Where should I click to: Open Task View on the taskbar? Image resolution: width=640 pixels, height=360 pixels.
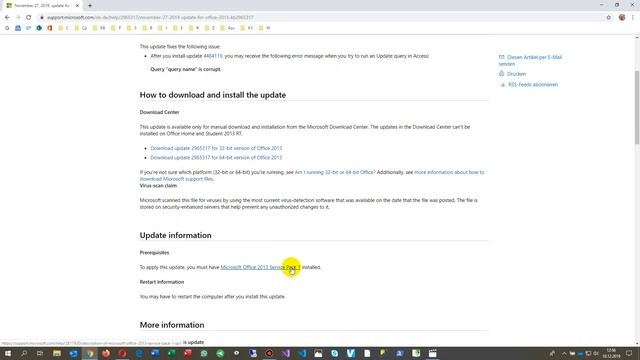[x=40, y=353]
